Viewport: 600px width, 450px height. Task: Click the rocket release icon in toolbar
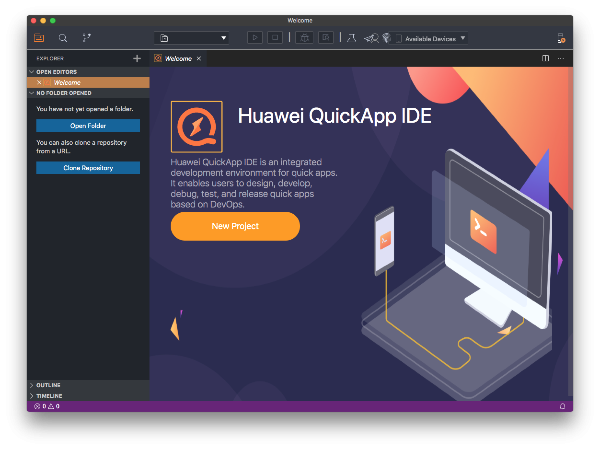click(371, 38)
